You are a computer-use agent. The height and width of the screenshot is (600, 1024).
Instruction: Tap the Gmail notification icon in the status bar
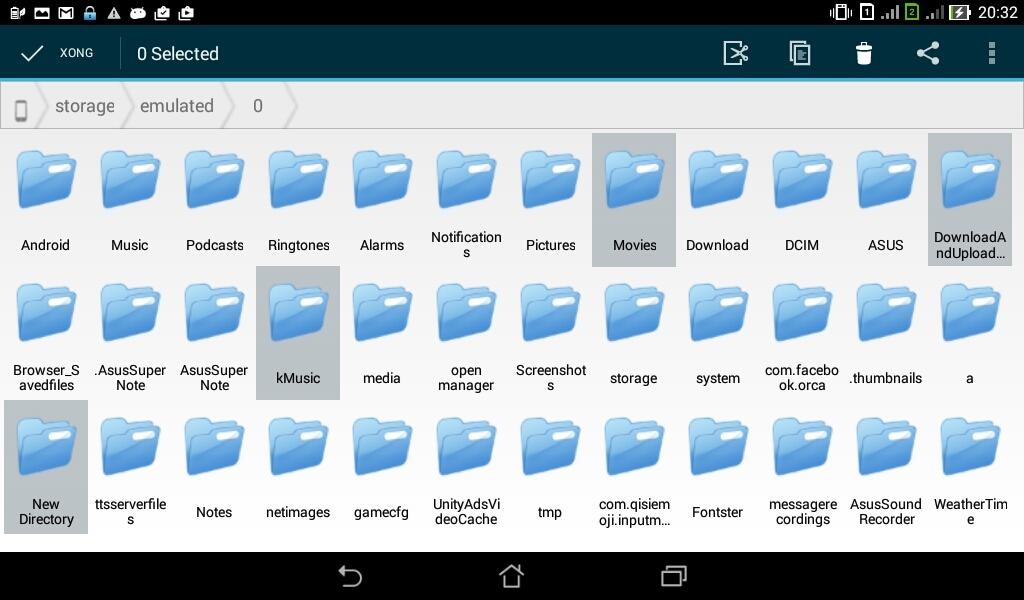(66, 12)
